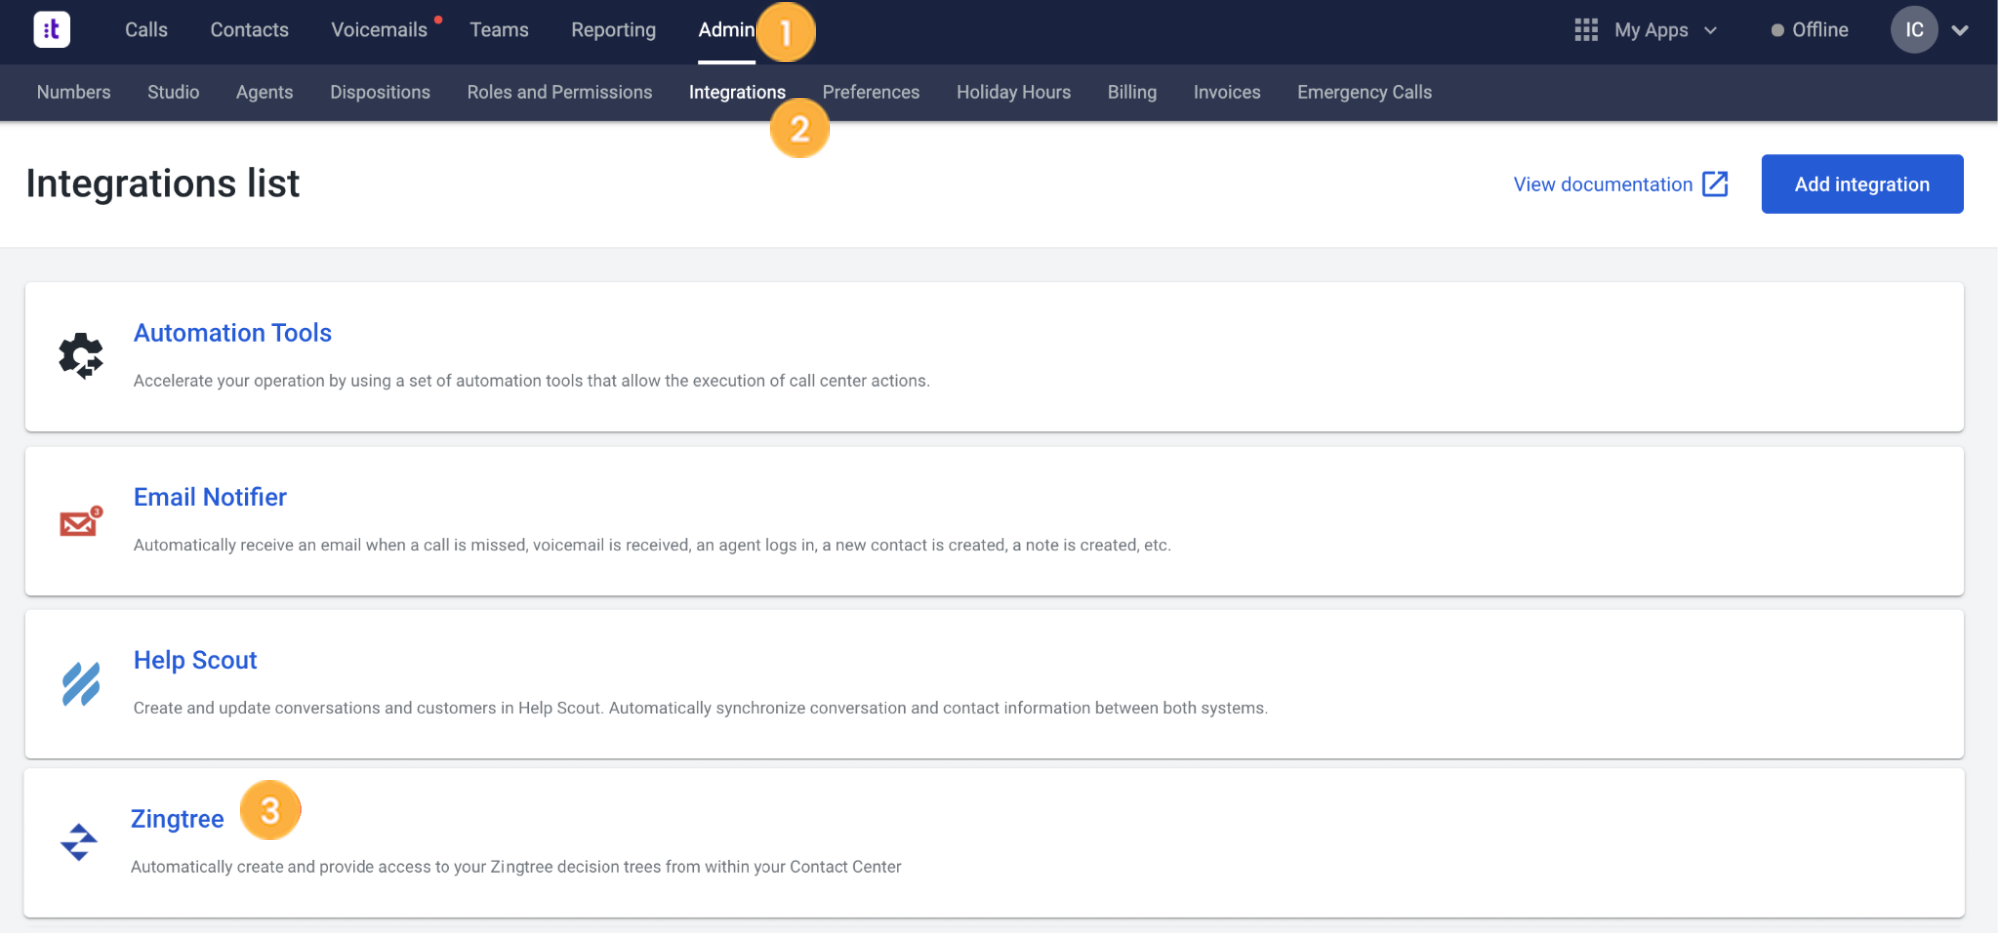Click the Automation Tools gear icon

(x=80, y=356)
